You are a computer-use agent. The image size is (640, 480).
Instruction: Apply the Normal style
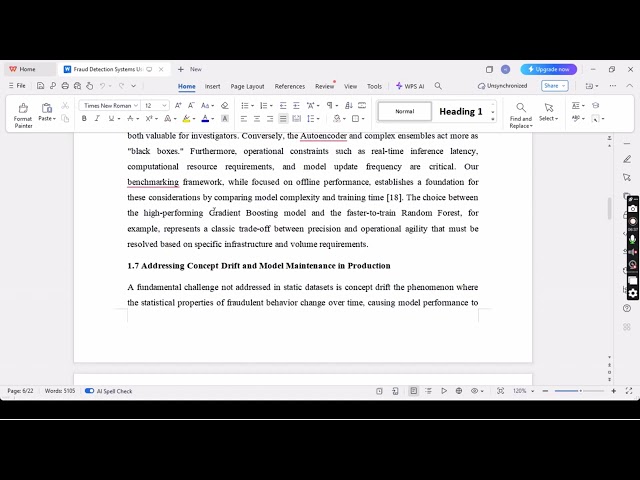[404, 111]
